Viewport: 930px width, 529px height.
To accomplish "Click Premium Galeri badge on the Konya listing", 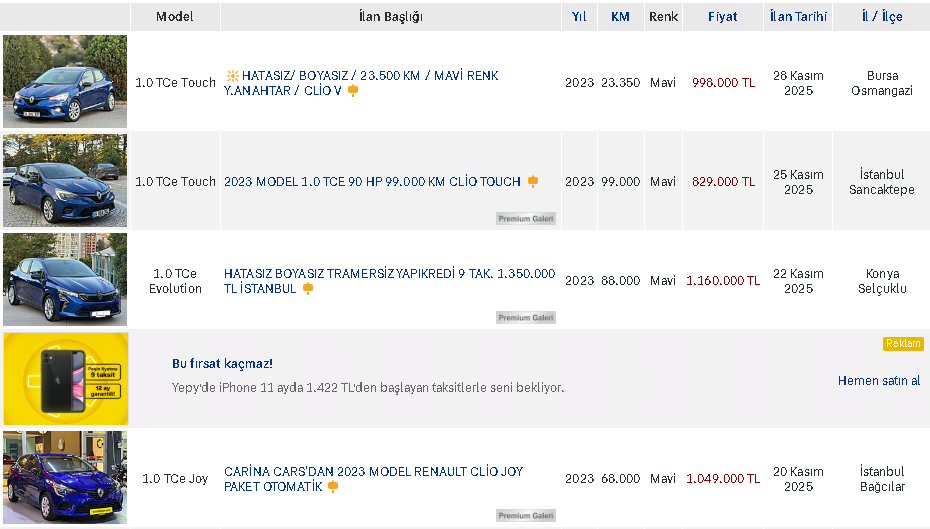I will pyautogui.click(x=526, y=317).
